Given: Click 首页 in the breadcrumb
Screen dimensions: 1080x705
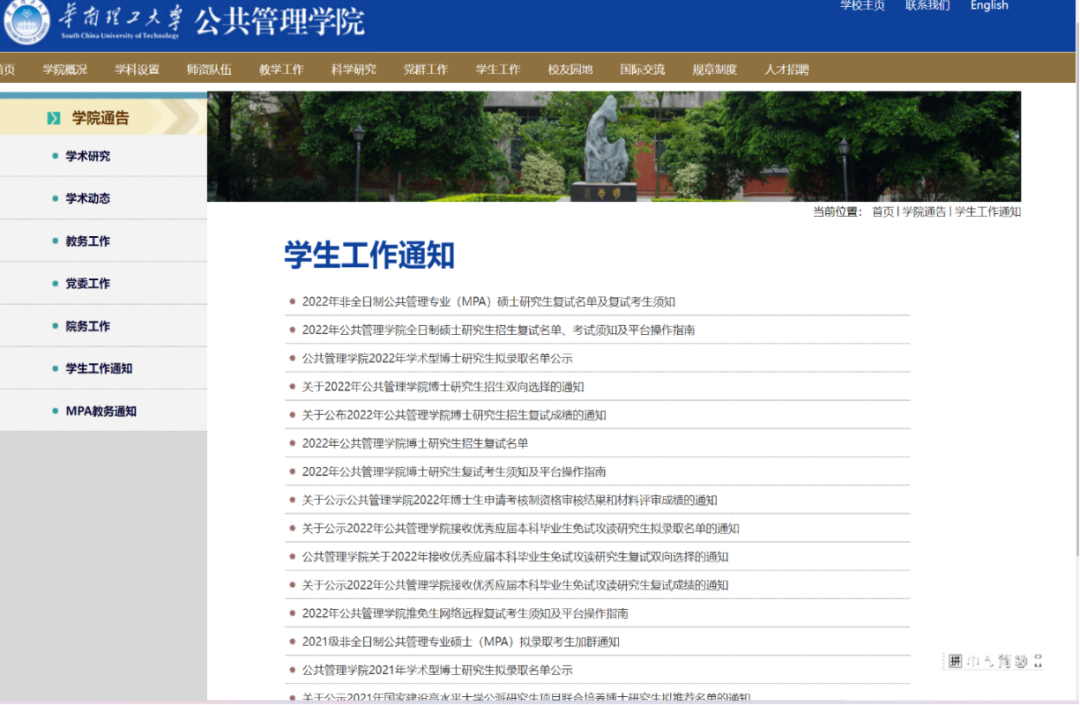Looking at the screenshot, I should coord(883,212).
